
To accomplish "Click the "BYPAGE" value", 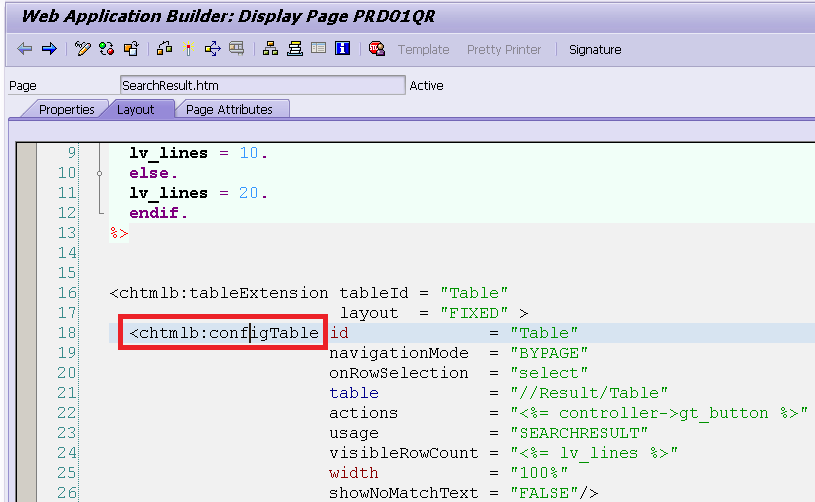I will (549, 353).
